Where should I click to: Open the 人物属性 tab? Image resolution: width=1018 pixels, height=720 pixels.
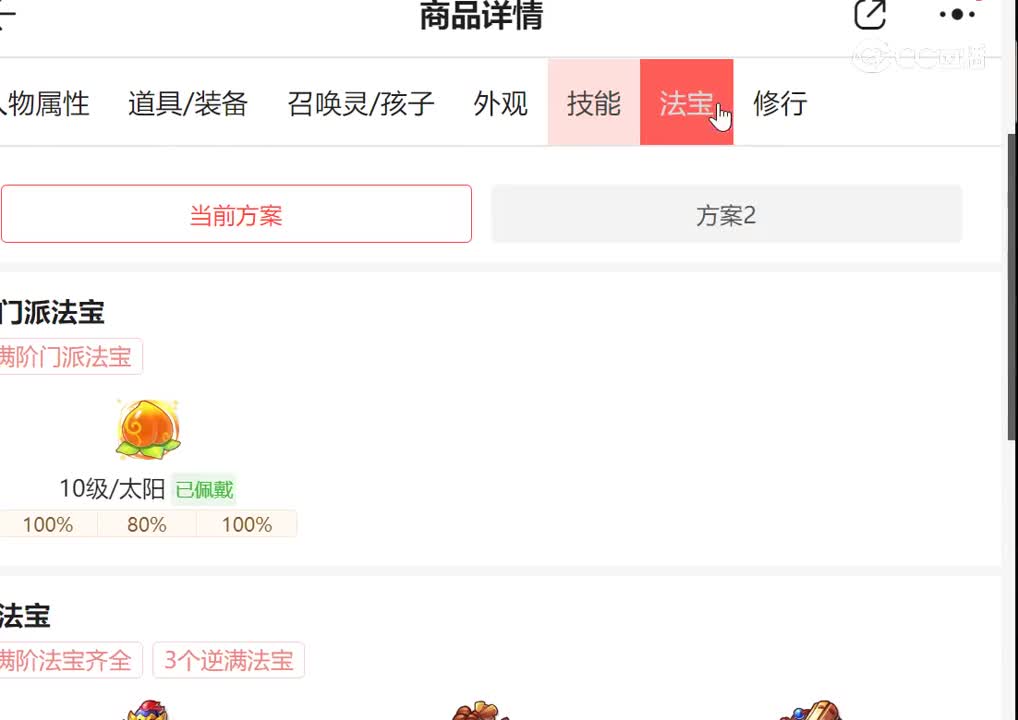pos(44,103)
